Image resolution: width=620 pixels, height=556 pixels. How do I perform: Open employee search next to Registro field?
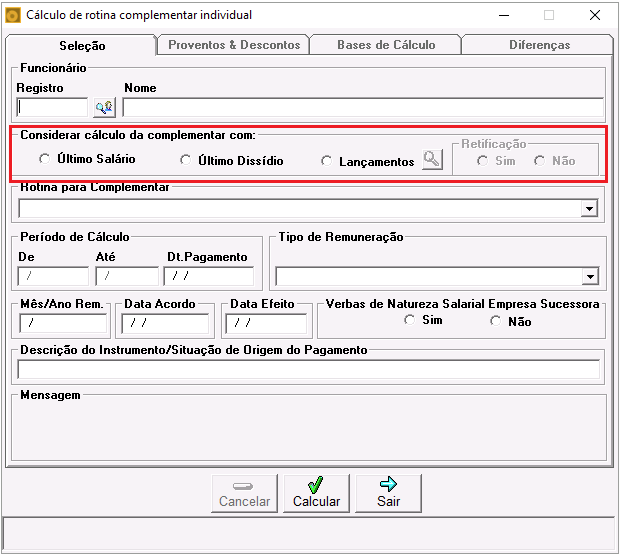[104, 107]
